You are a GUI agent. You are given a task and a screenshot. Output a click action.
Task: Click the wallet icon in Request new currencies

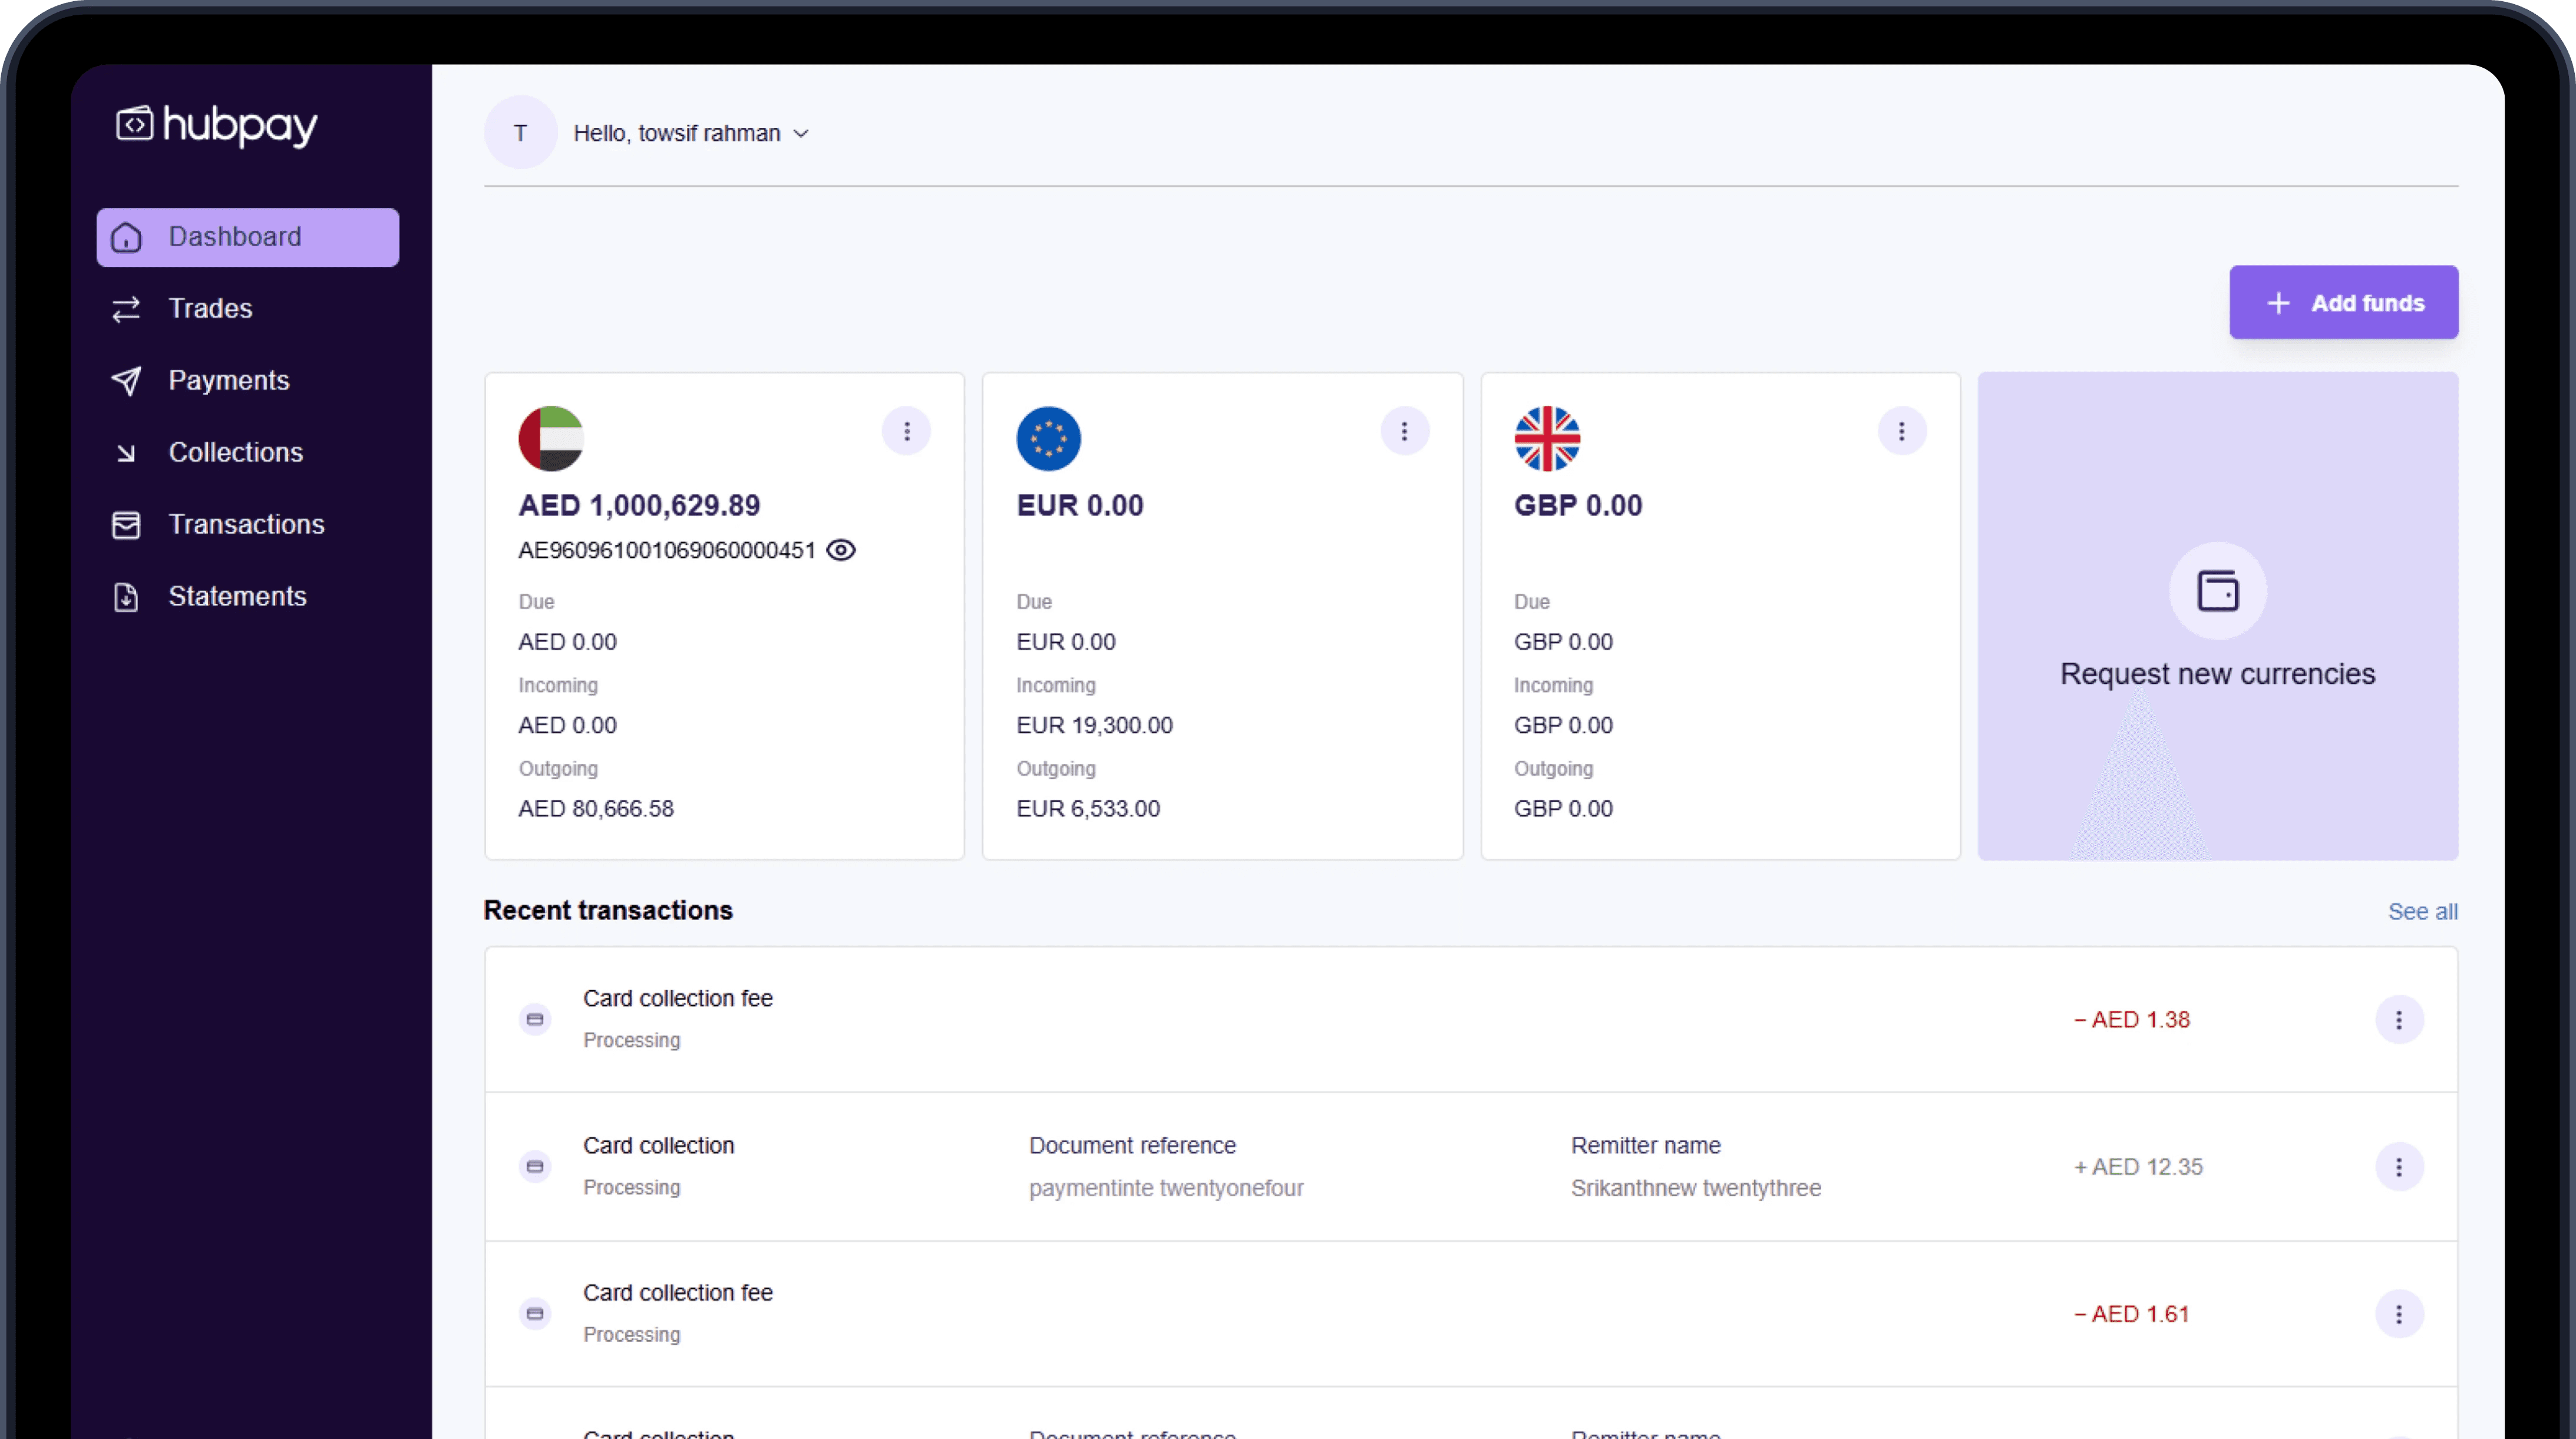tap(2217, 591)
